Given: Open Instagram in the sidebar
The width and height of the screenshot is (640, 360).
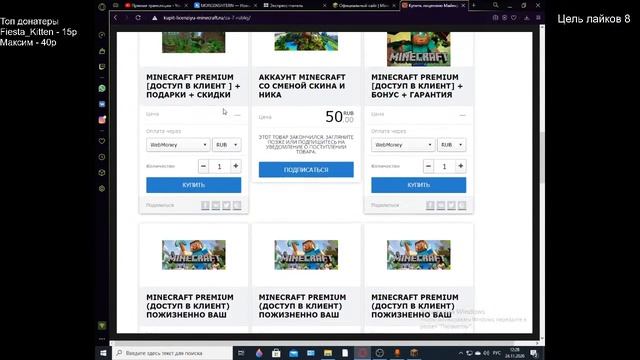Looking at the screenshot, I should point(102,120).
